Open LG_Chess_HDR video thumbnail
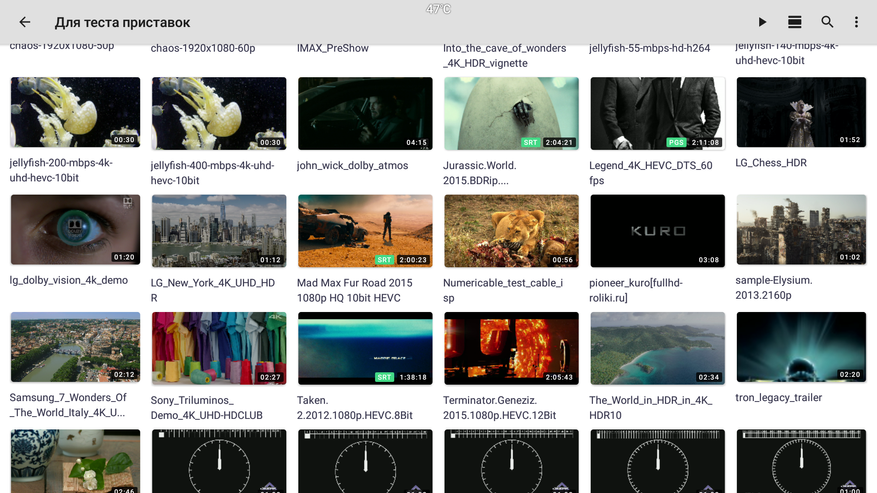The height and width of the screenshot is (493, 877). click(801, 112)
